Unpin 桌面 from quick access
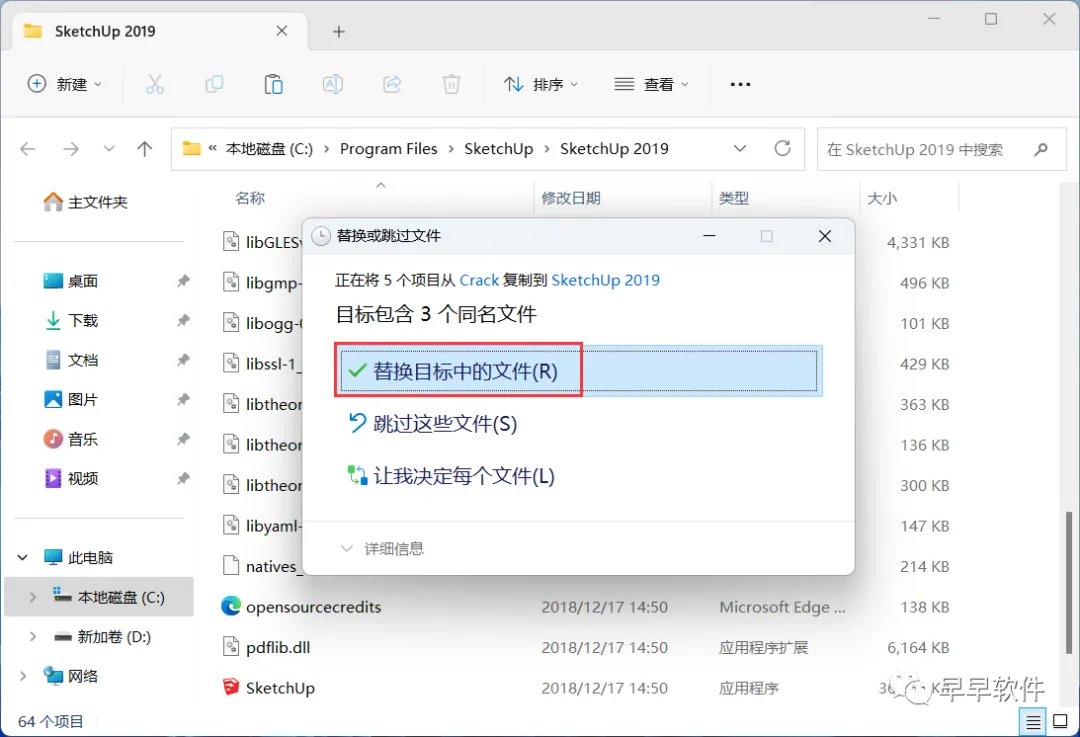Image resolution: width=1080 pixels, height=737 pixels. 183,280
